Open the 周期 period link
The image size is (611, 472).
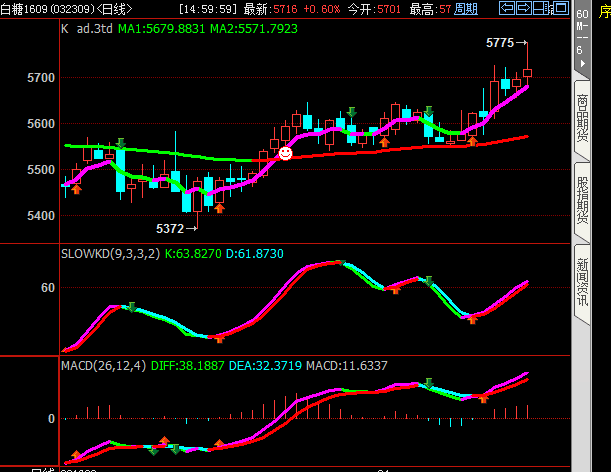tap(466, 9)
